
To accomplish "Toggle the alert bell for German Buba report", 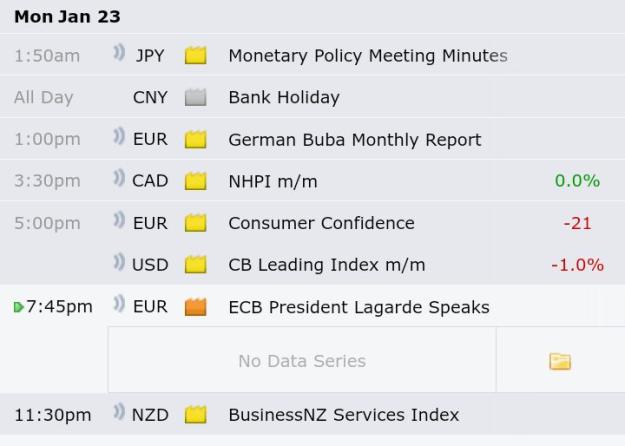I will (119, 136).
